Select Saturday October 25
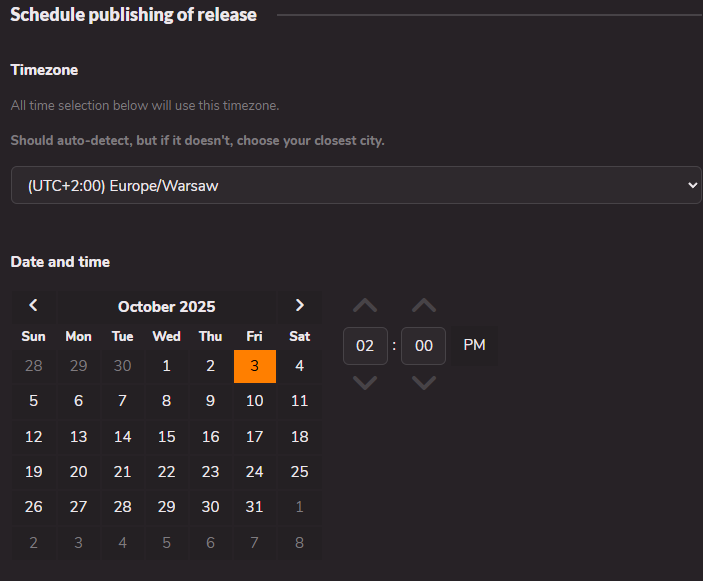Image resolution: width=703 pixels, height=581 pixels. (x=299, y=471)
